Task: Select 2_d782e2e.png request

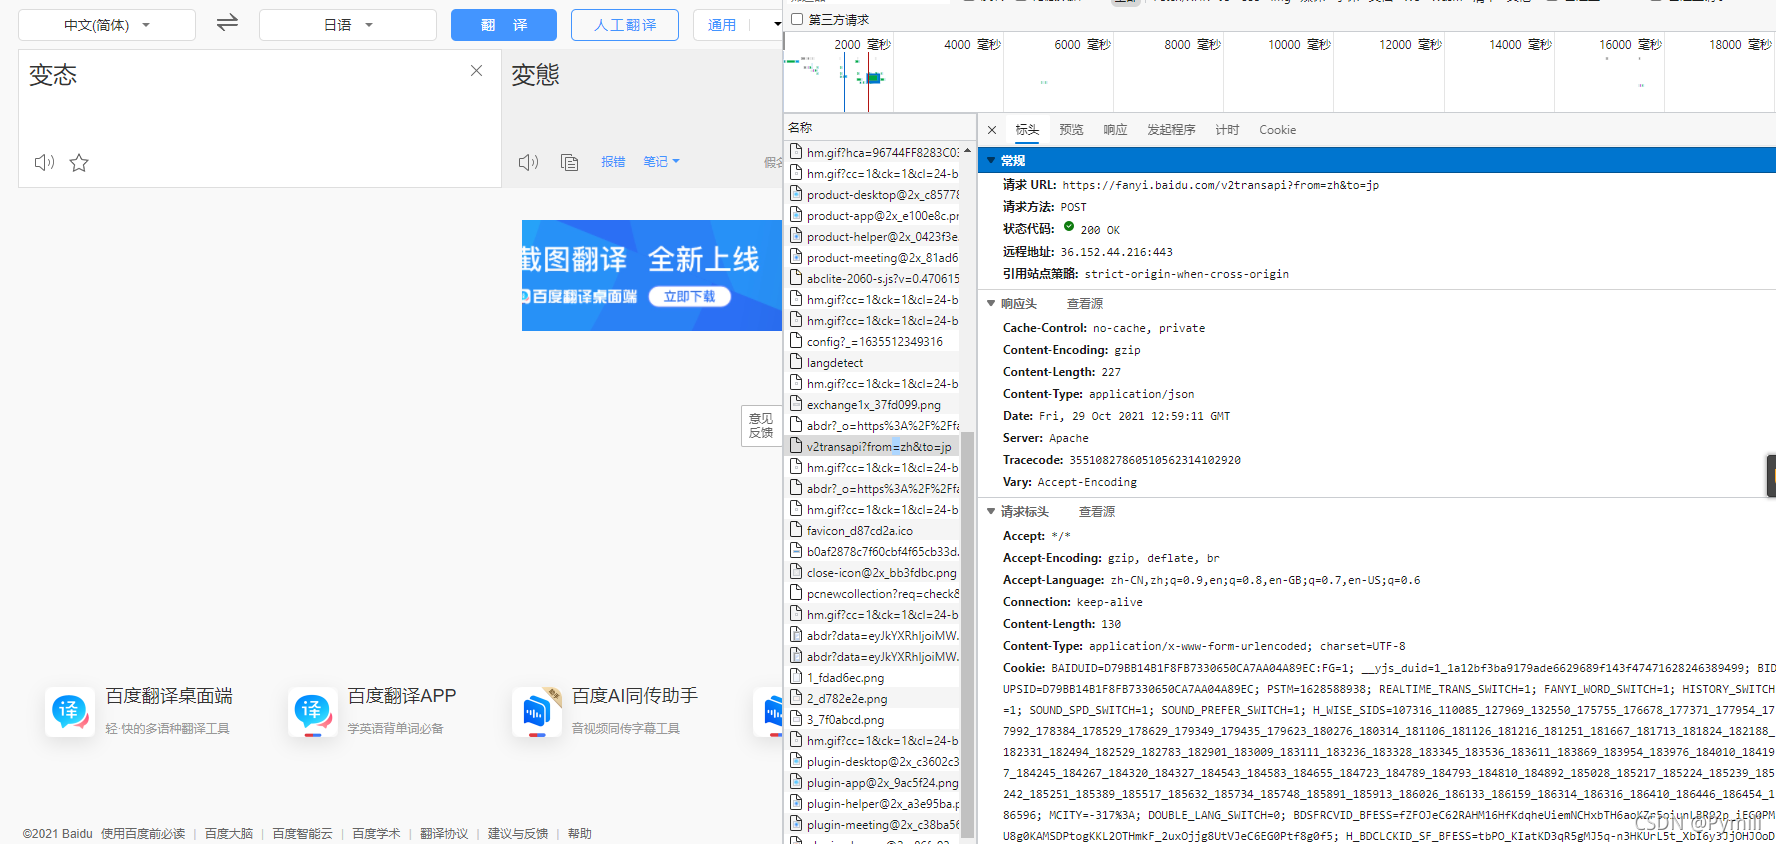Action: pyautogui.click(x=872, y=699)
